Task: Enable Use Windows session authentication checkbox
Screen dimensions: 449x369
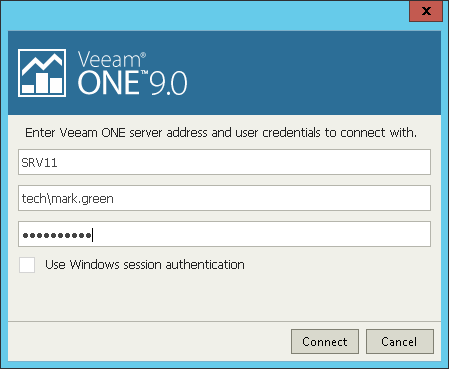Action: coord(27,265)
